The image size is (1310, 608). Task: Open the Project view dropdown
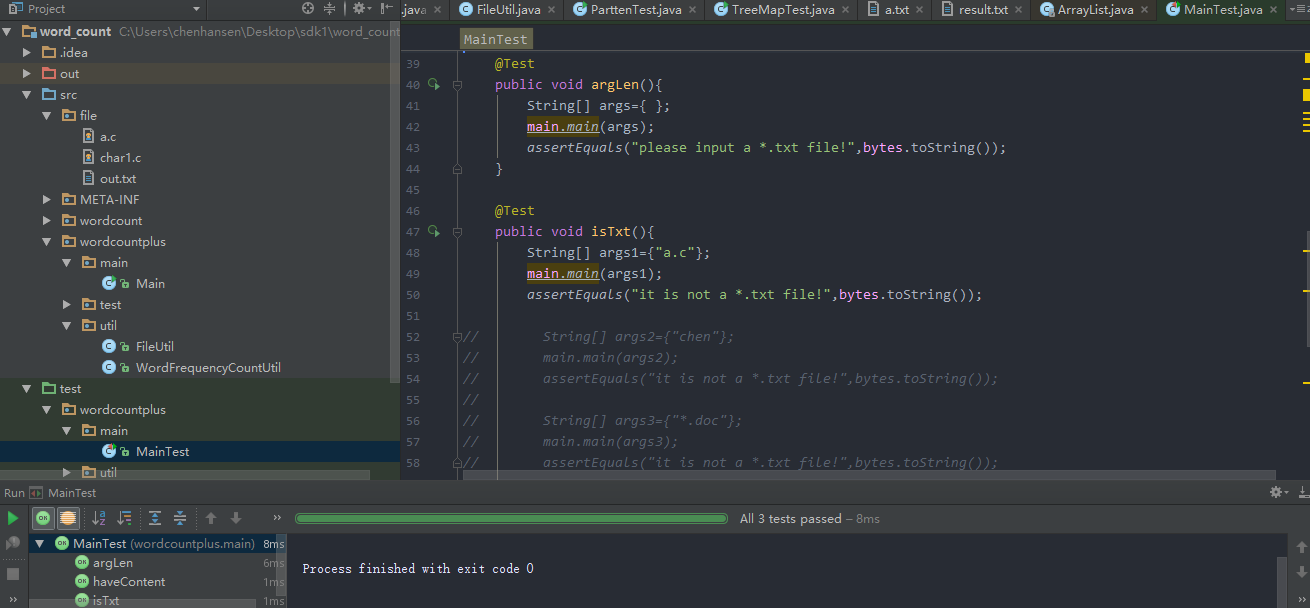click(x=195, y=9)
